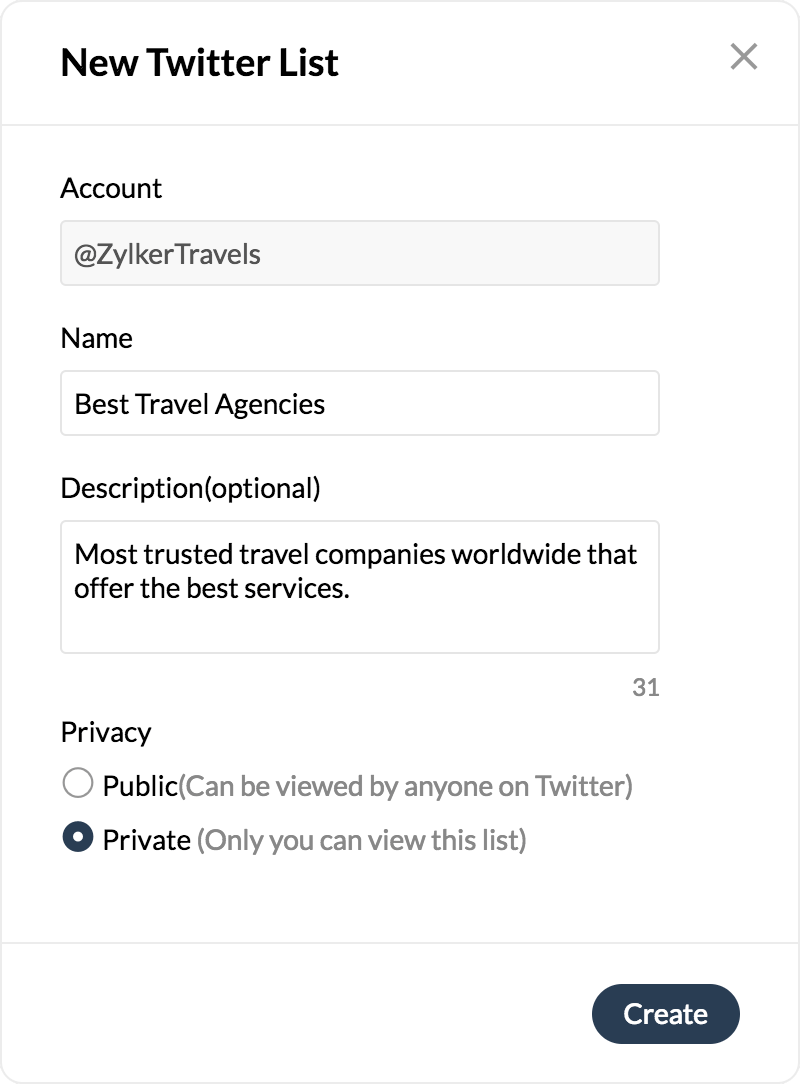The height and width of the screenshot is (1084, 800).
Task: Click the Account field label
Action: [111, 188]
